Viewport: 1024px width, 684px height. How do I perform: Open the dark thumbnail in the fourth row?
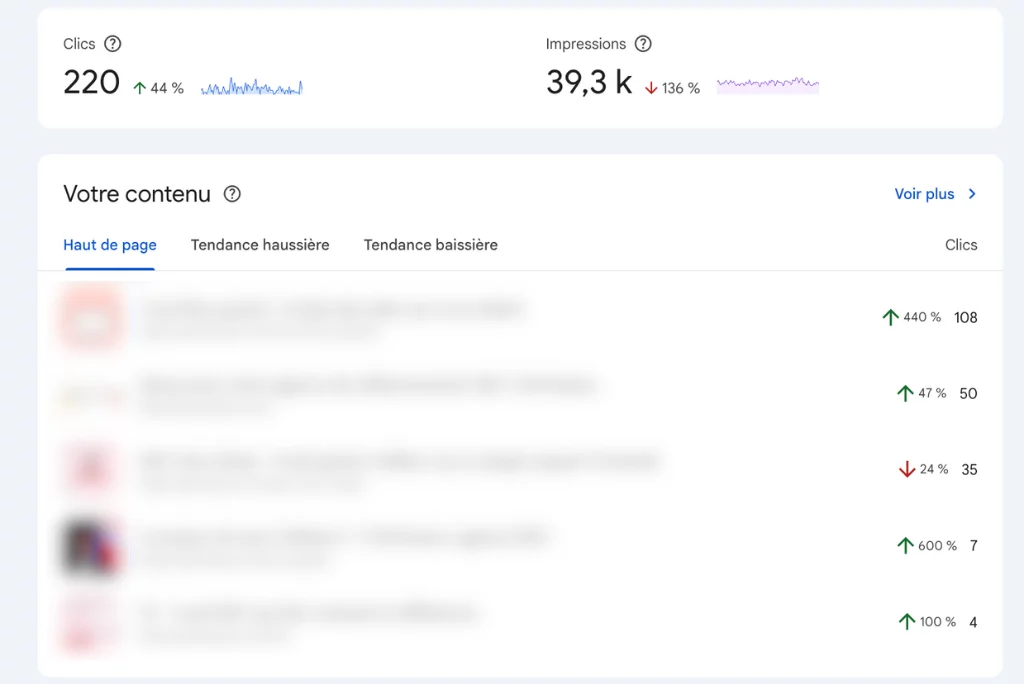[x=92, y=546]
